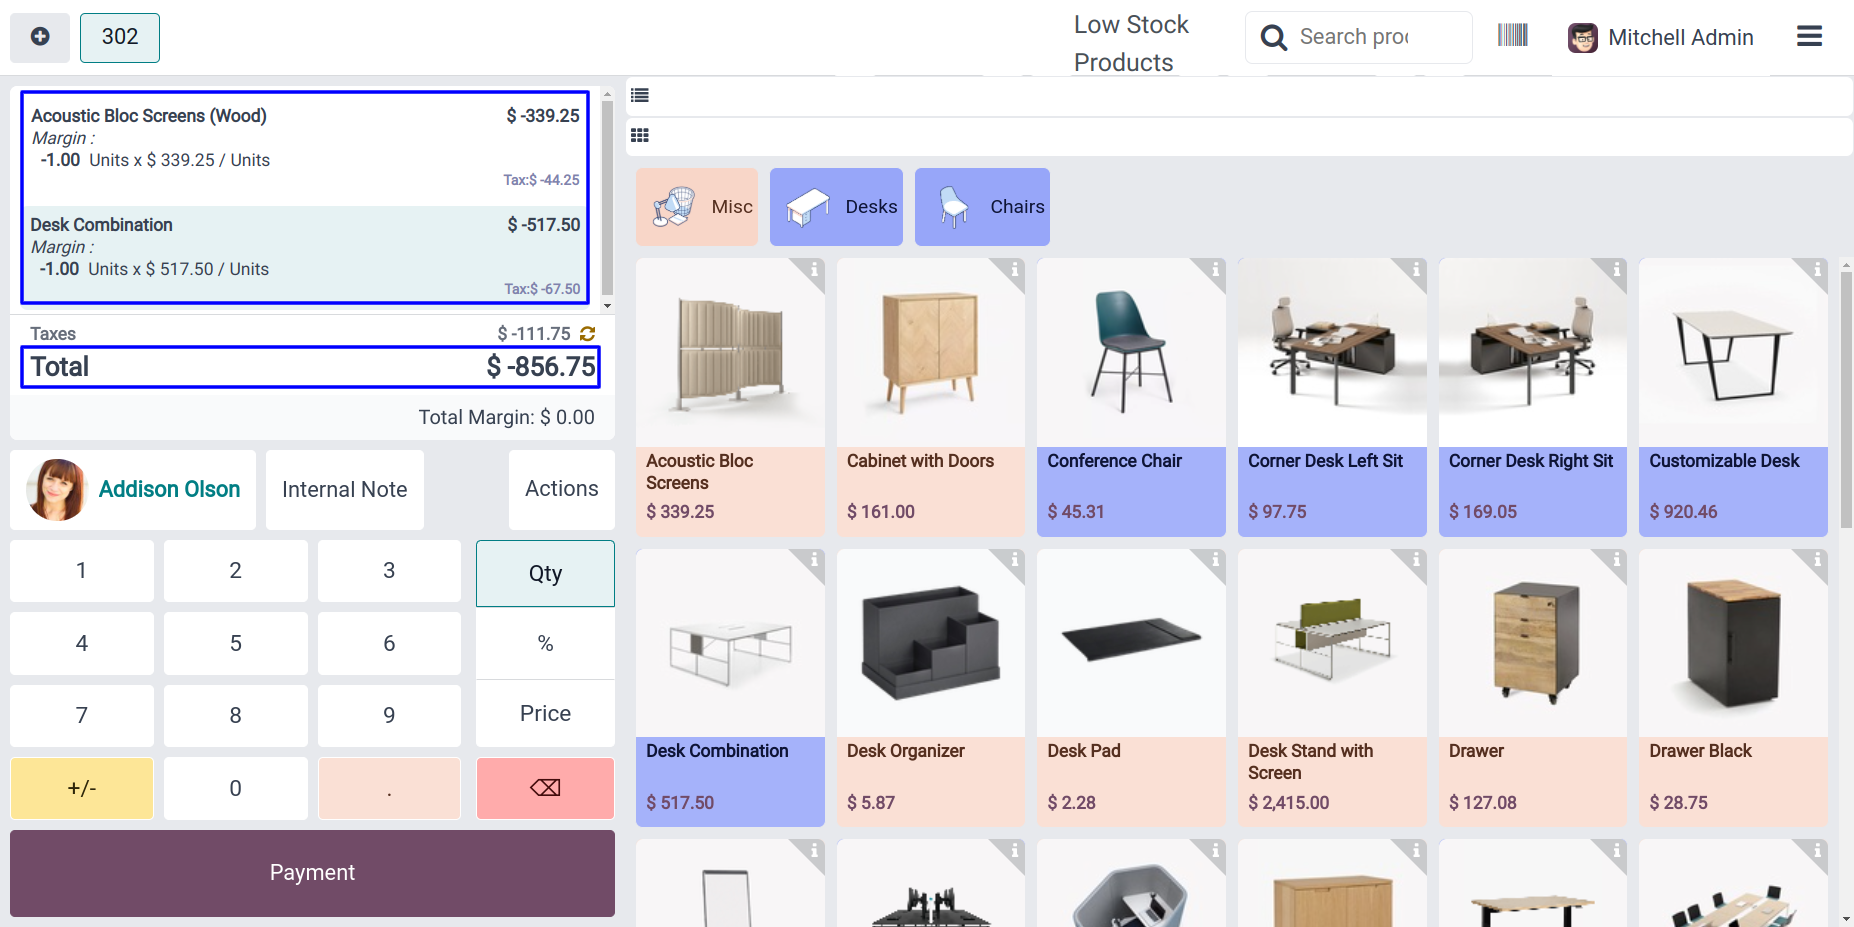Open Mitchell Admin user menu

pos(1661,38)
